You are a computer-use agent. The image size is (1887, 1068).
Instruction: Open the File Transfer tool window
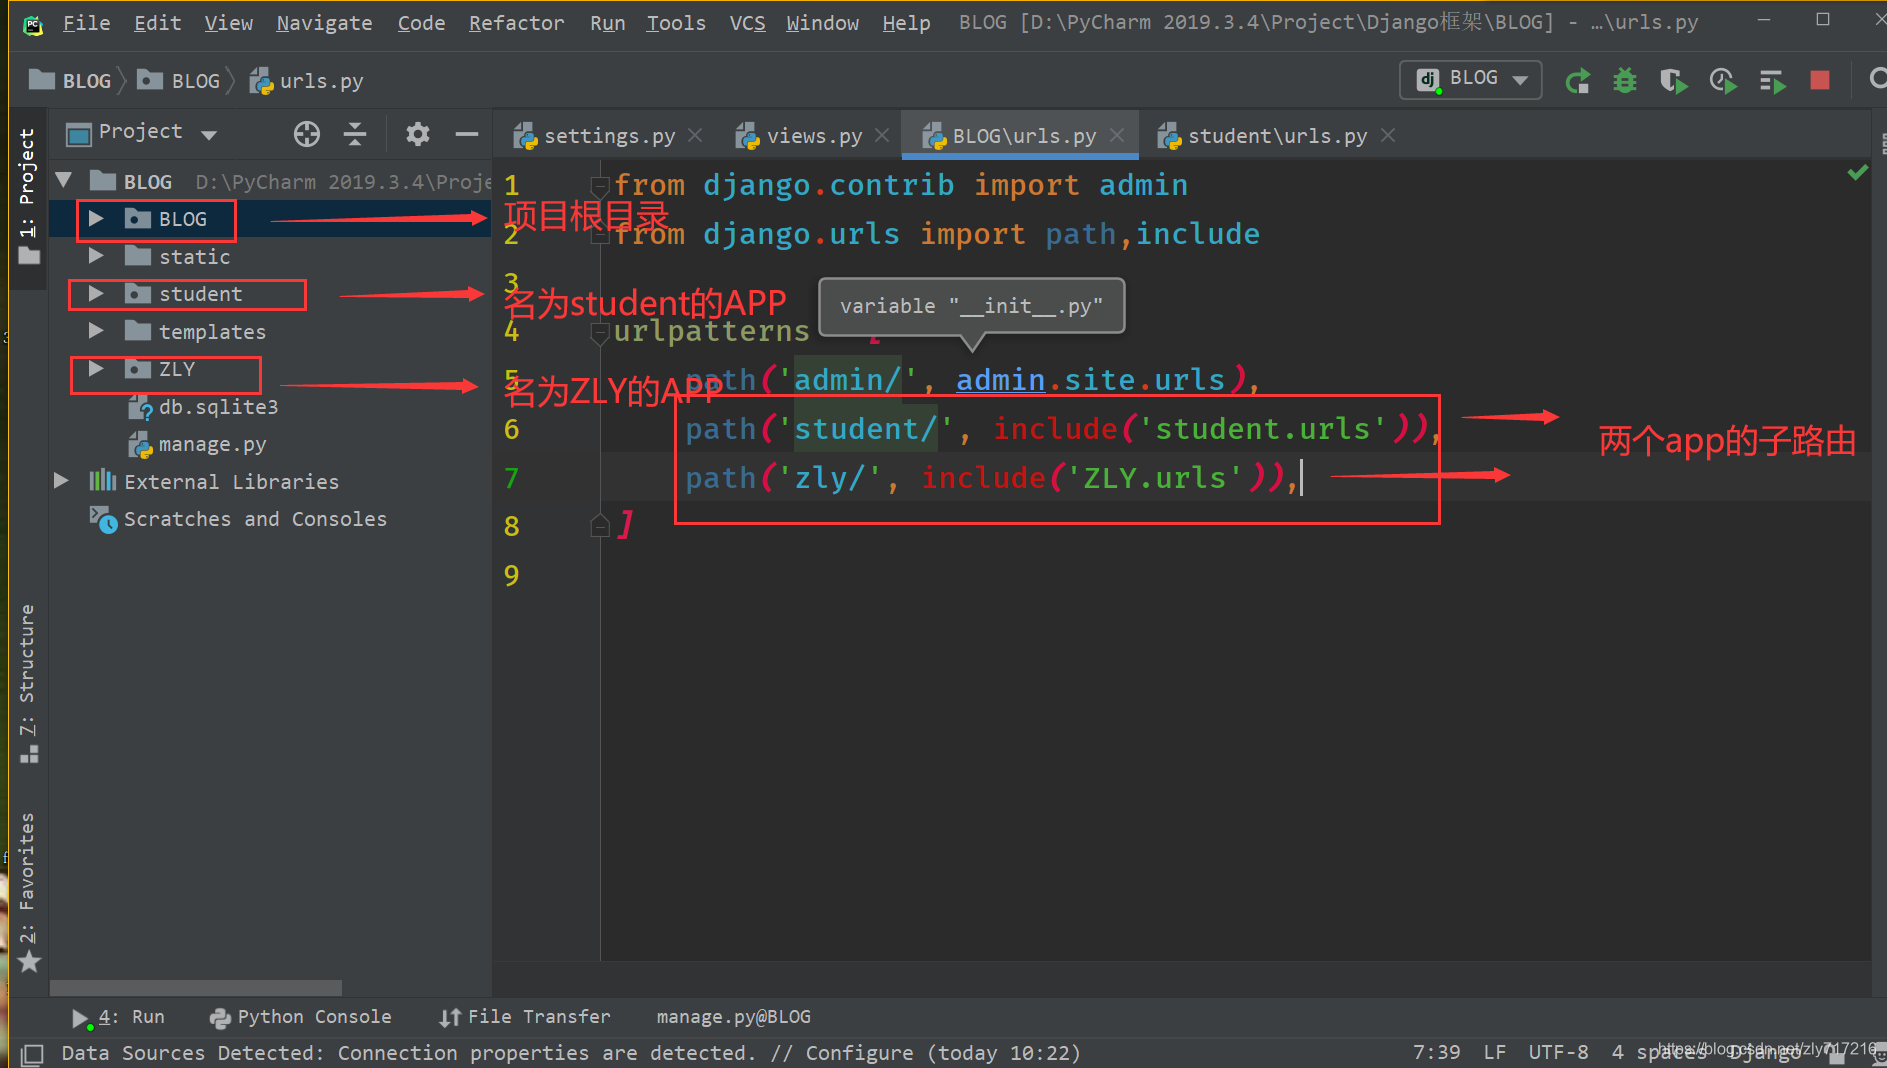tap(525, 1017)
